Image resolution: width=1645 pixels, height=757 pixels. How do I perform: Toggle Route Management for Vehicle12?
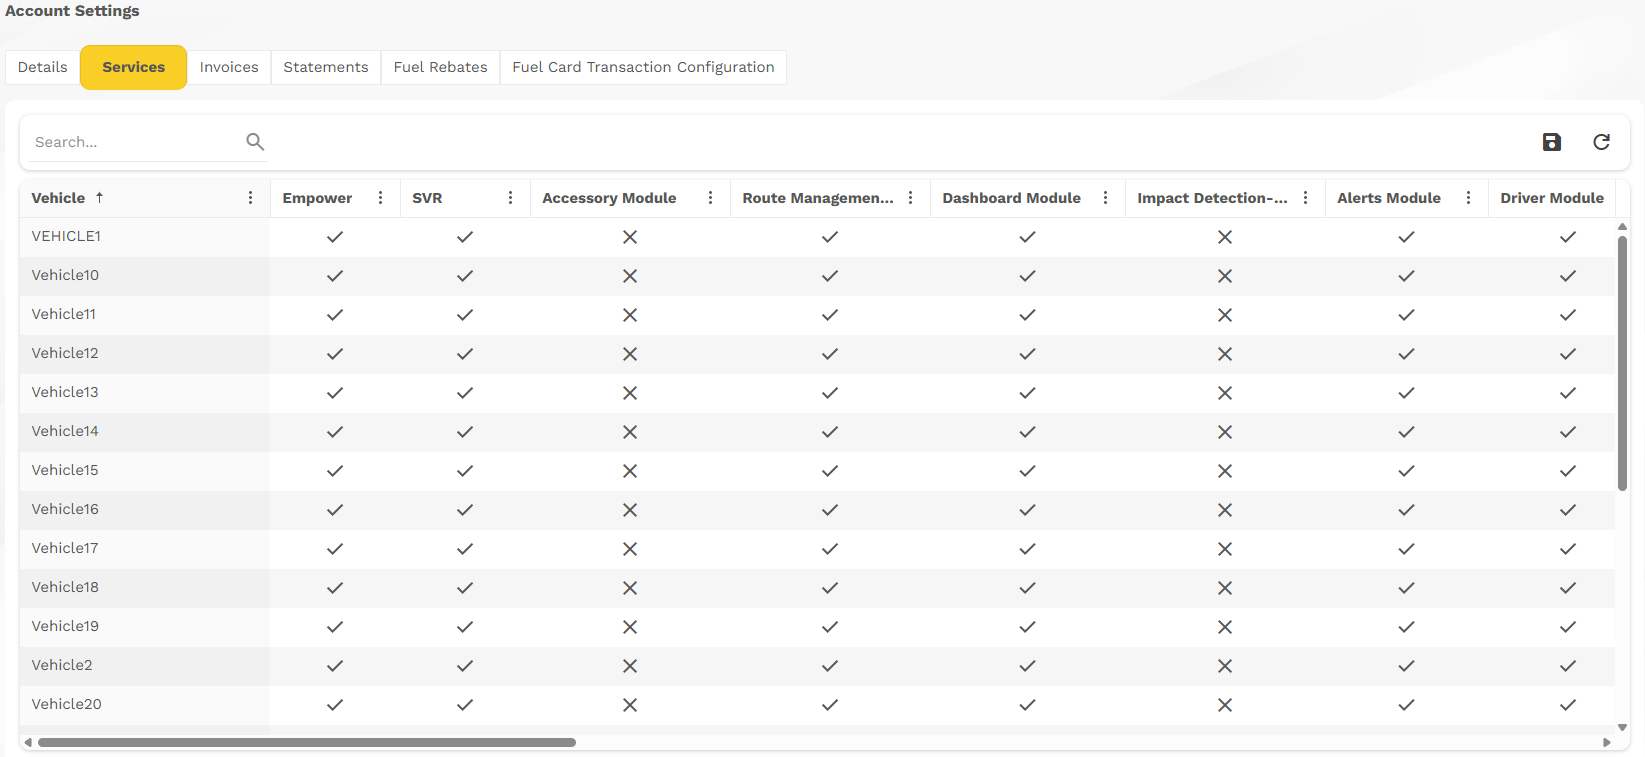coord(830,354)
